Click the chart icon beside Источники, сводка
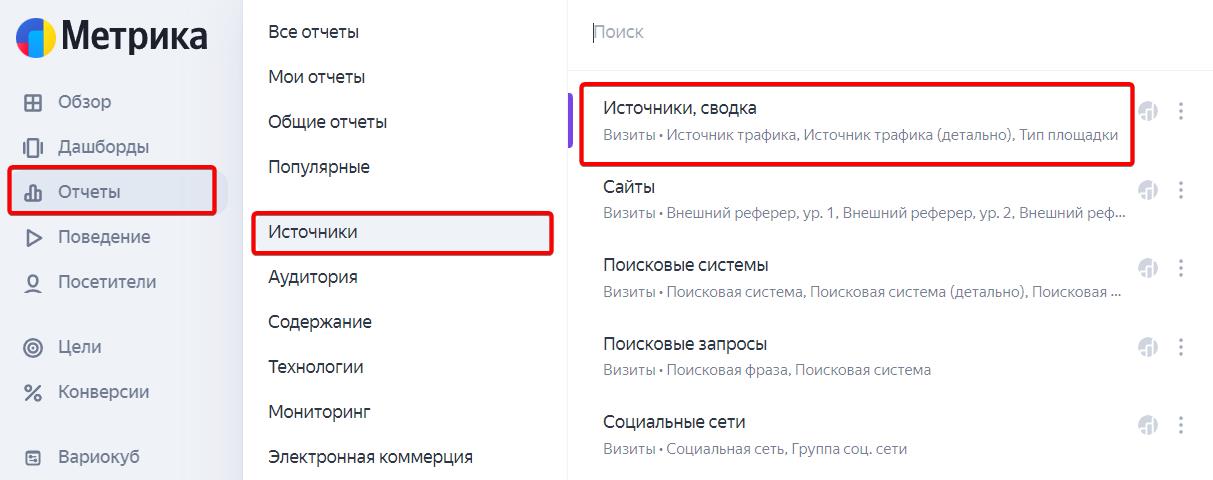 pyautogui.click(x=1148, y=111)
